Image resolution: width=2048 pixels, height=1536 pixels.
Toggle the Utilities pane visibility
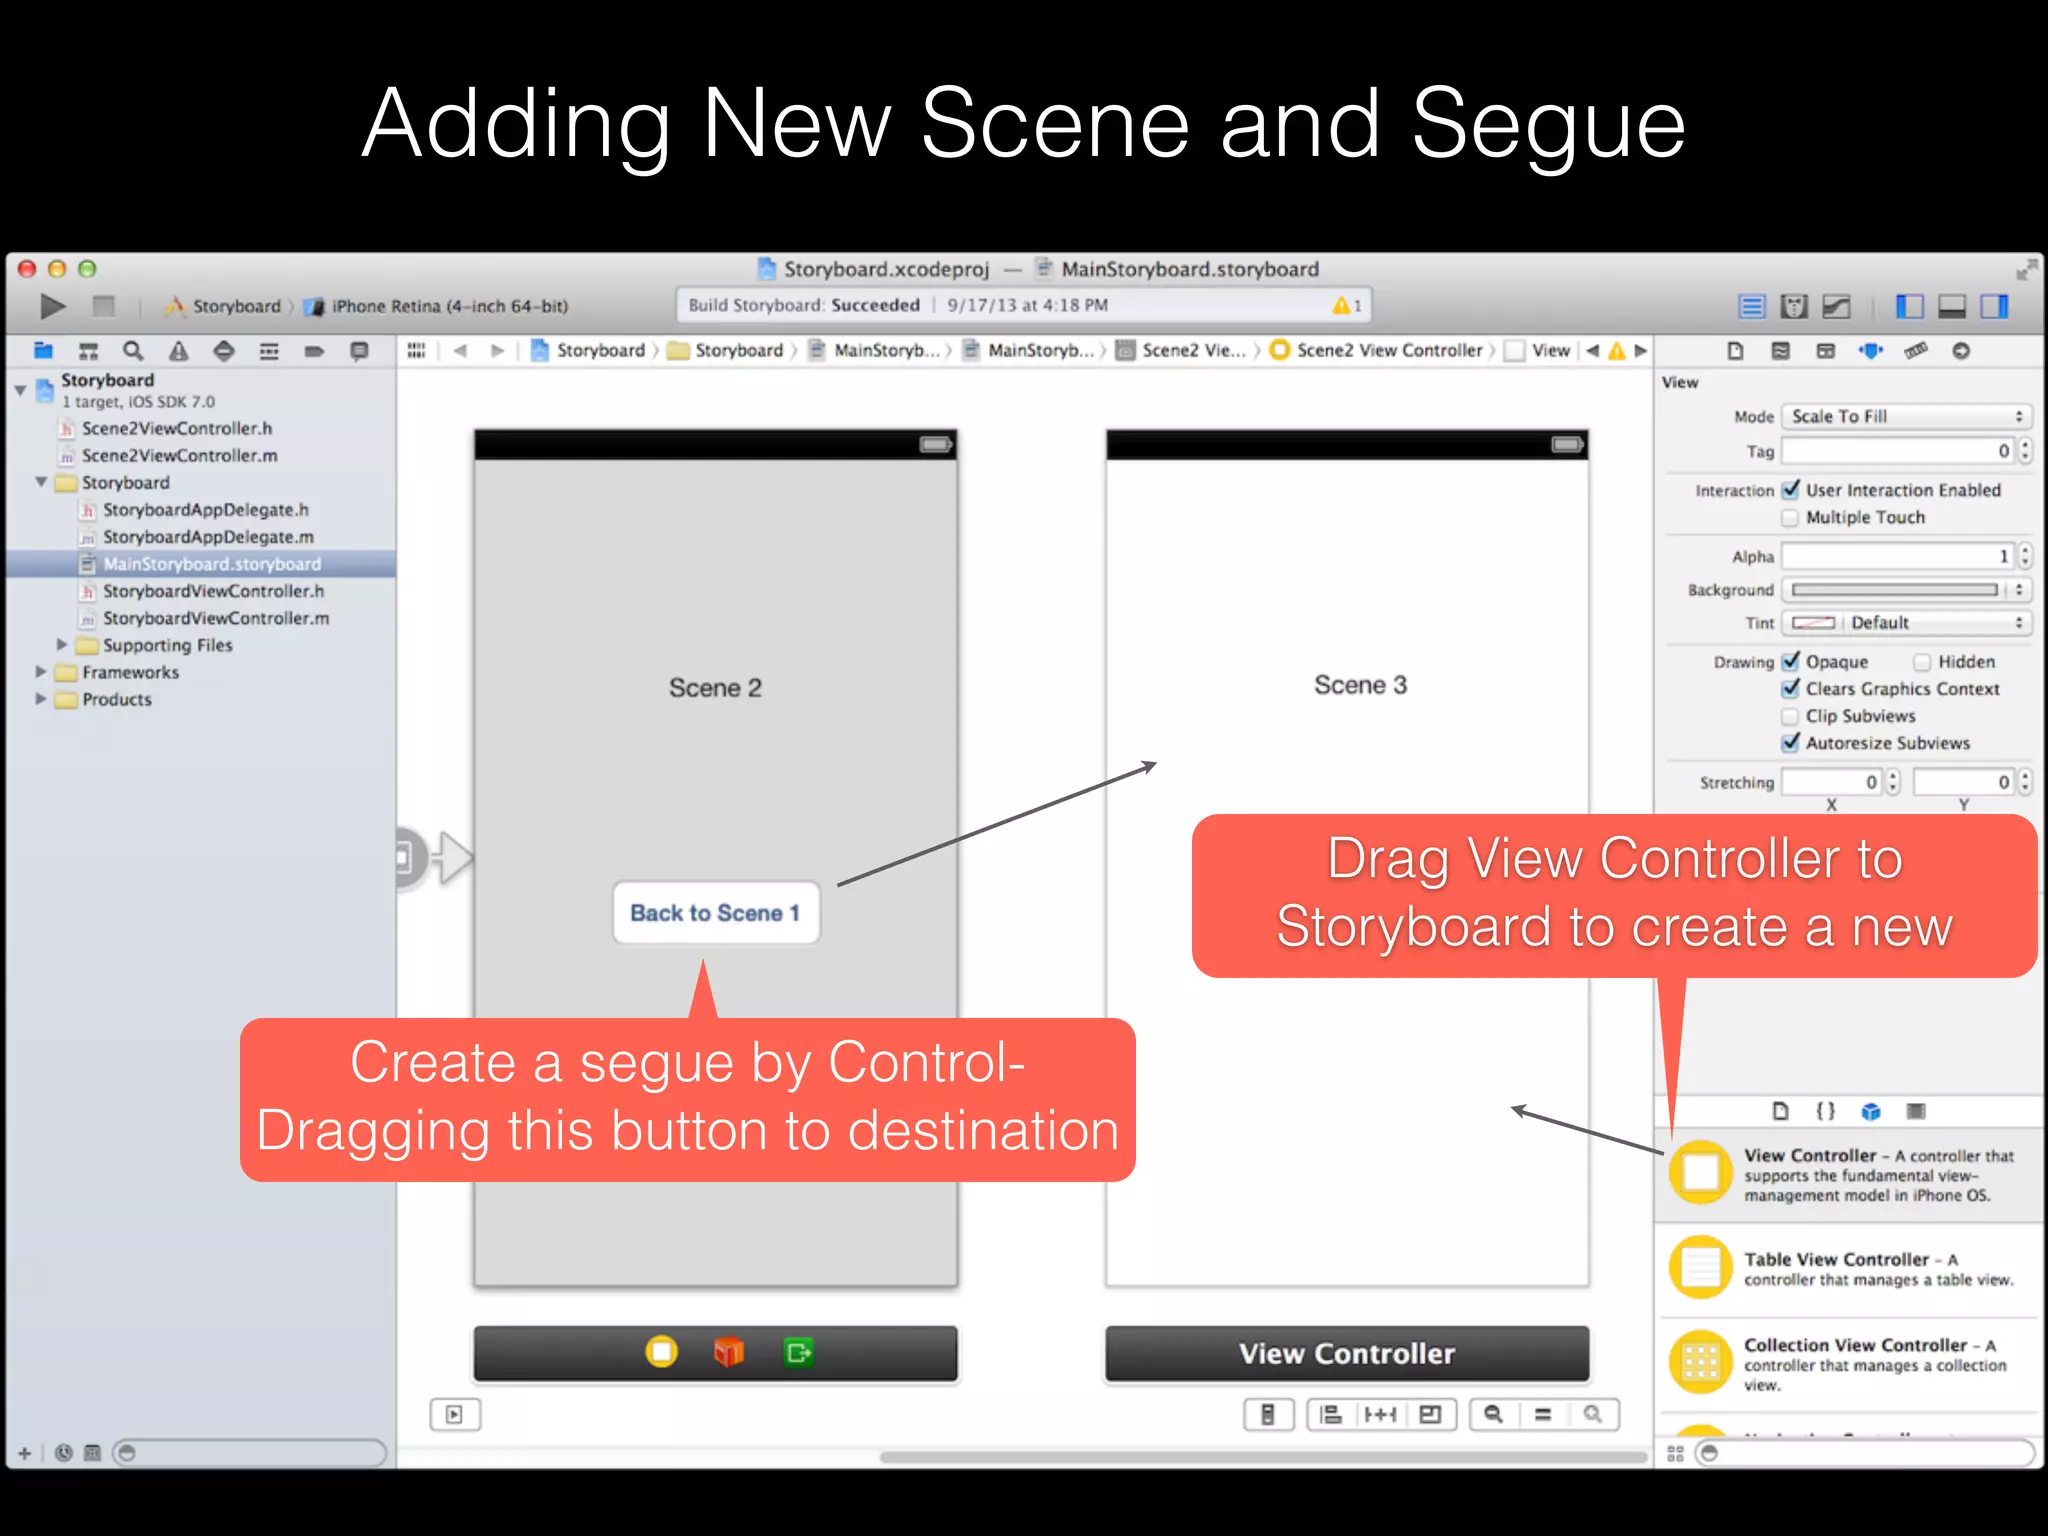click(x=1995, y=307)
